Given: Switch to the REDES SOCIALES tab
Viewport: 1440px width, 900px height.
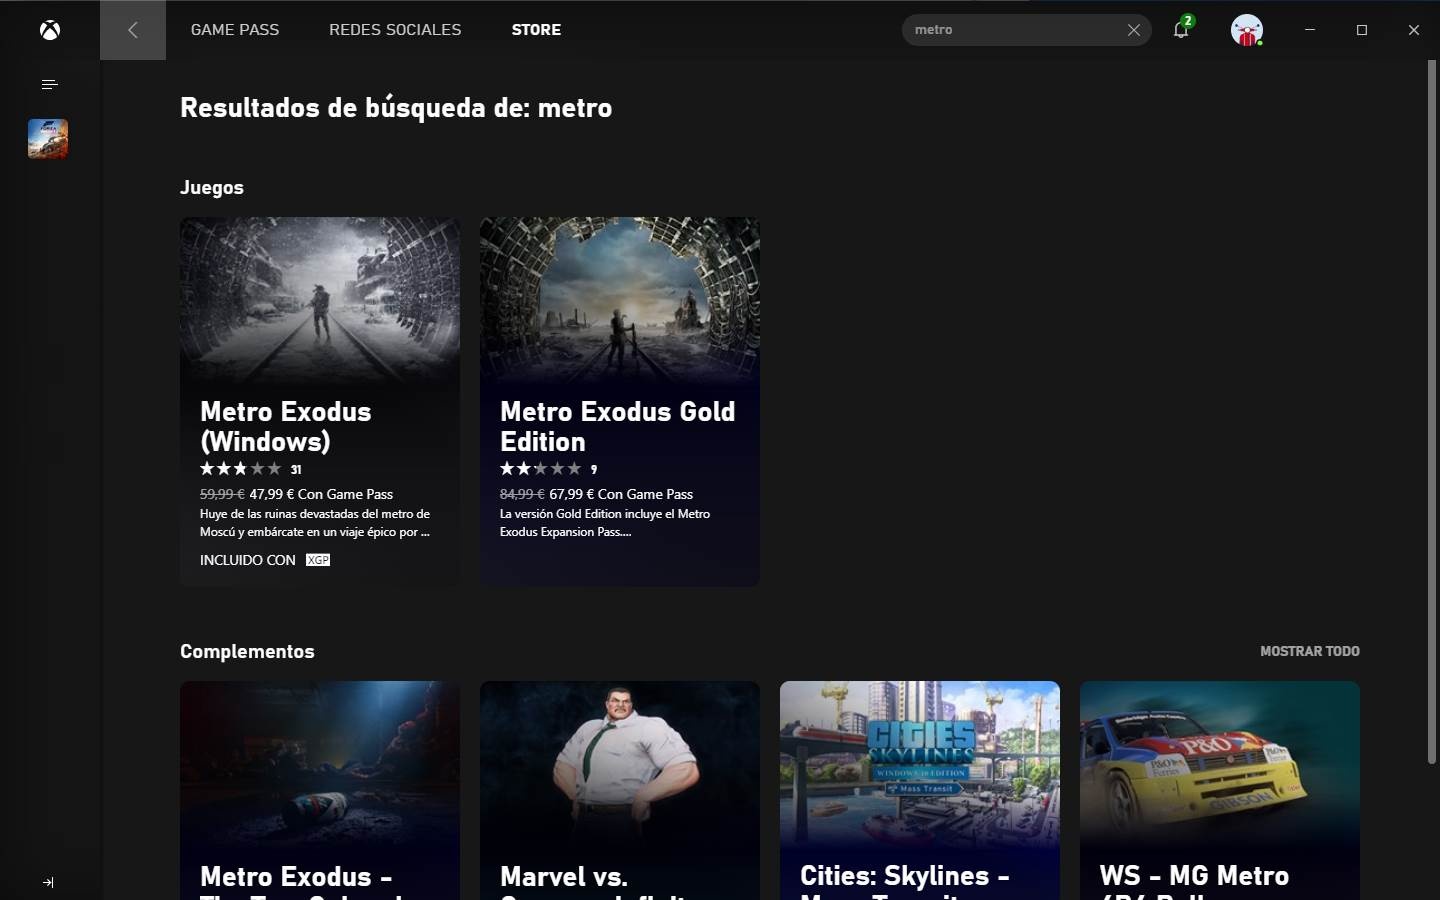Looking at the screenshot, I should coord(395,30).
